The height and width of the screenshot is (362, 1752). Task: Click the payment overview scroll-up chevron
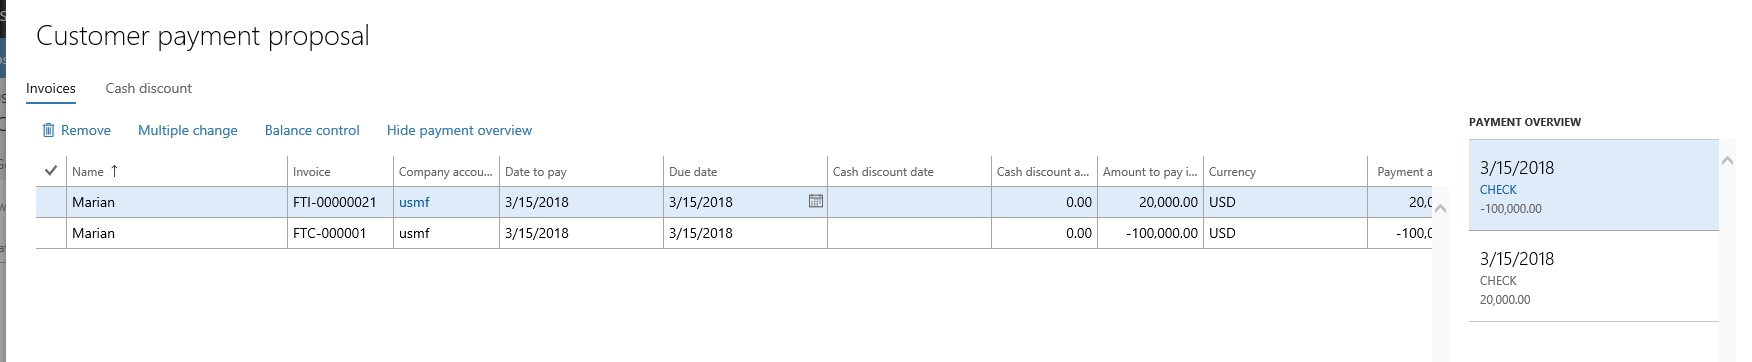point(1727,160)
